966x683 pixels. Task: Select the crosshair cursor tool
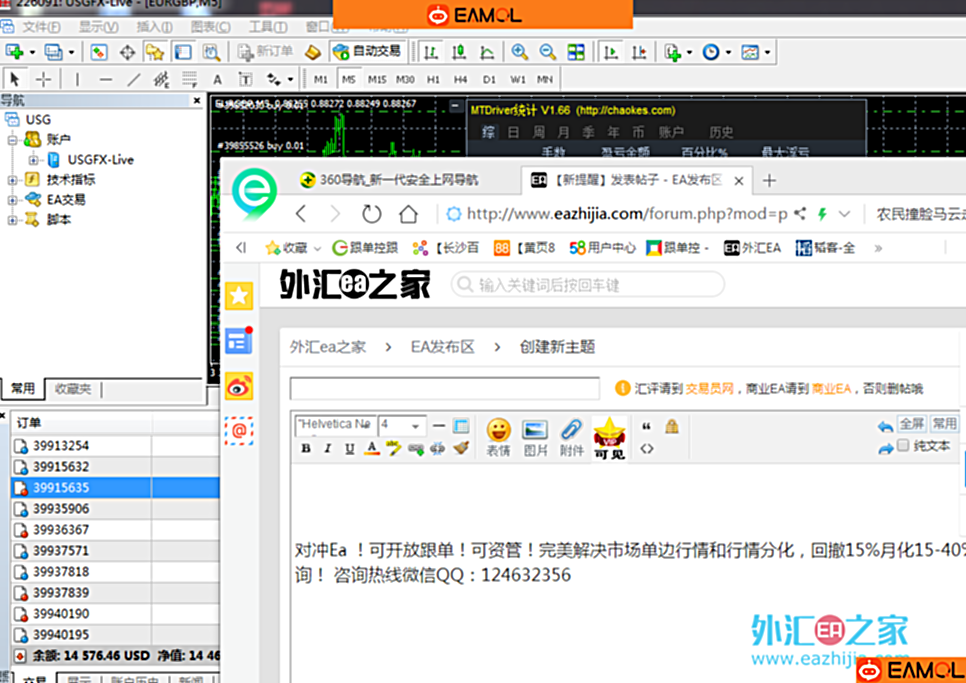click(43, 79)
